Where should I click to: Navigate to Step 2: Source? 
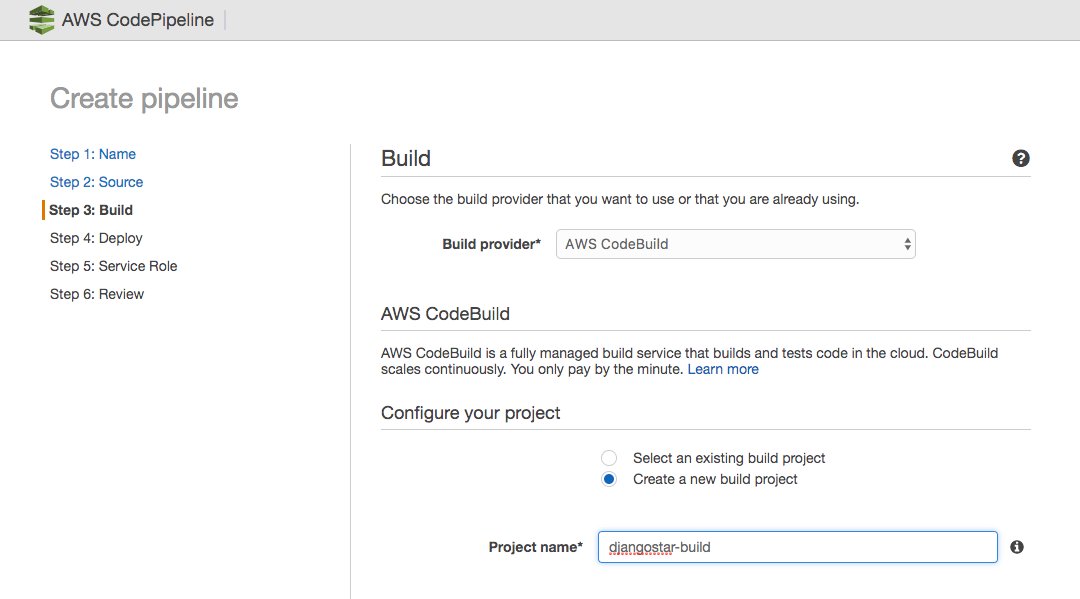(96, 182)
